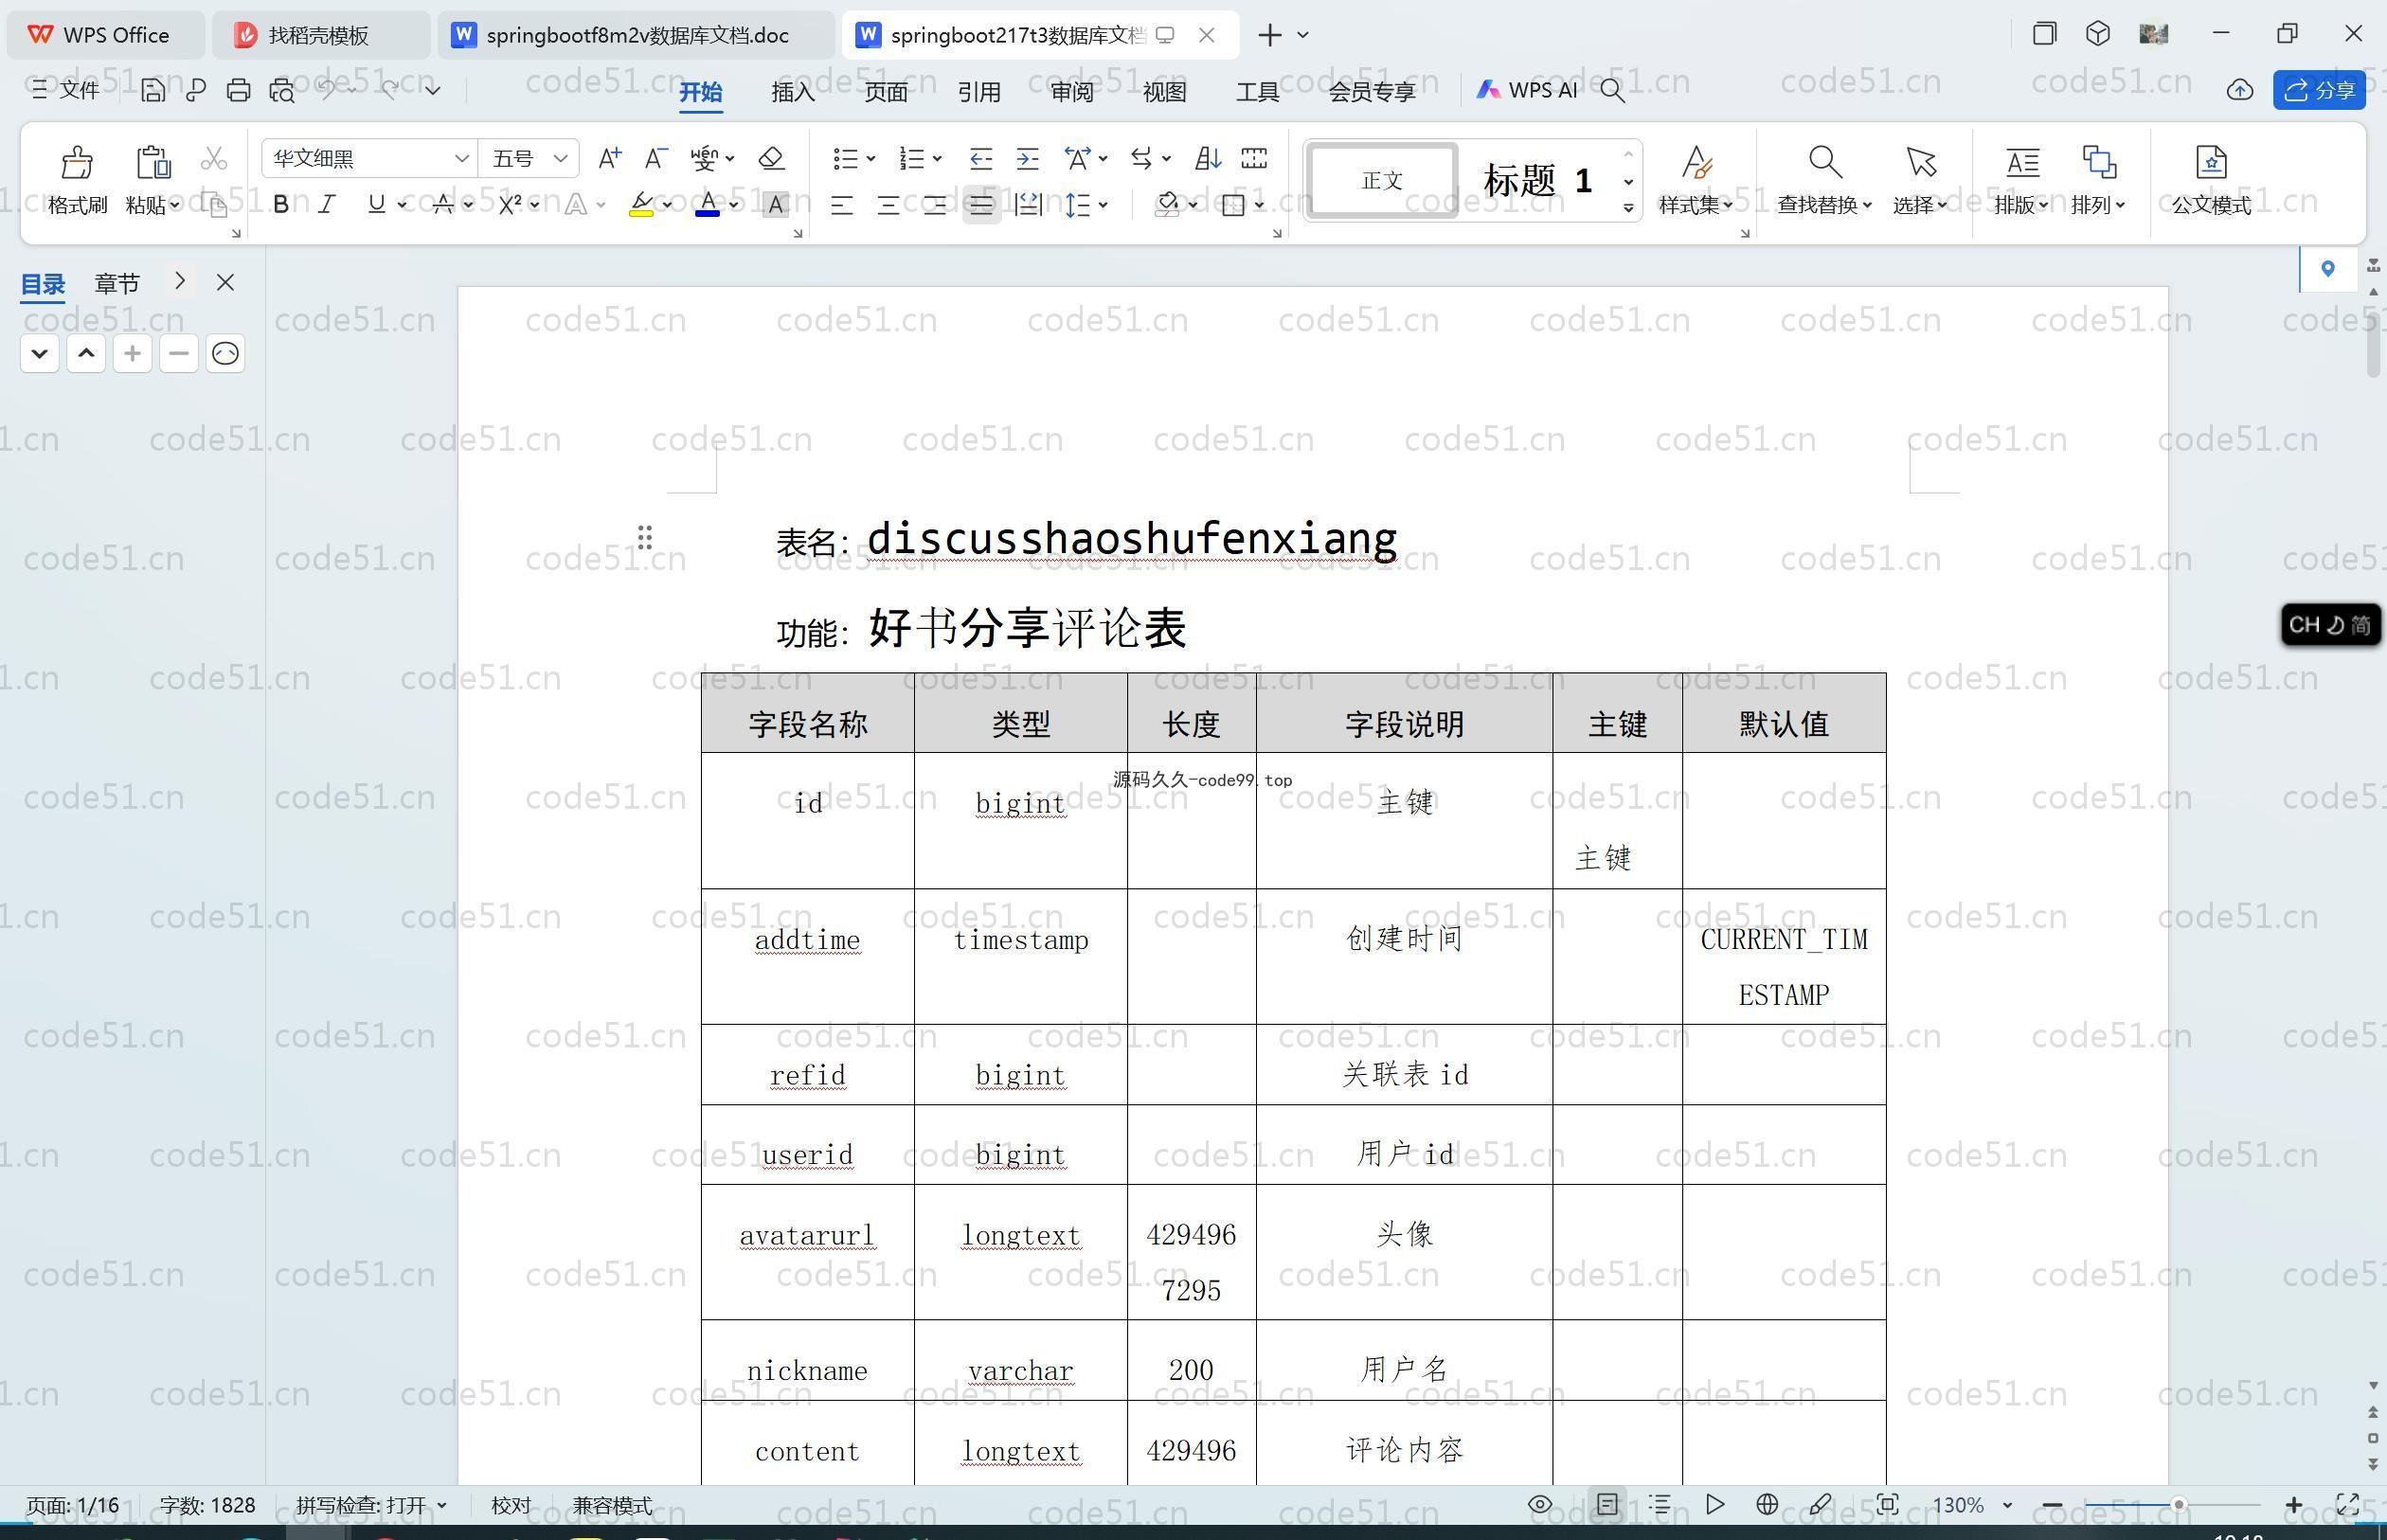Click the cloud upload icon

click(x=2240, y=90)
